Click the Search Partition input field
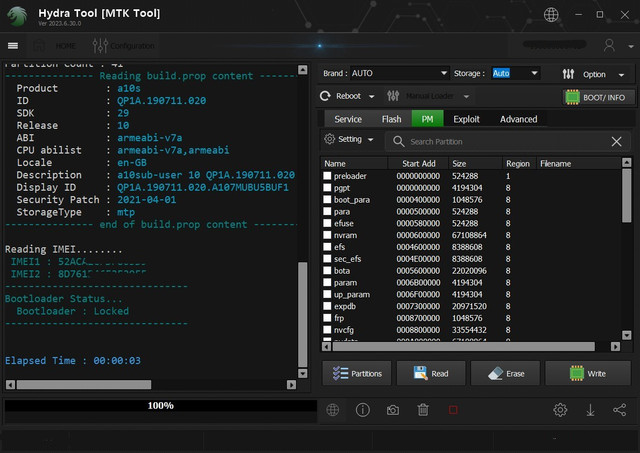 508,142
